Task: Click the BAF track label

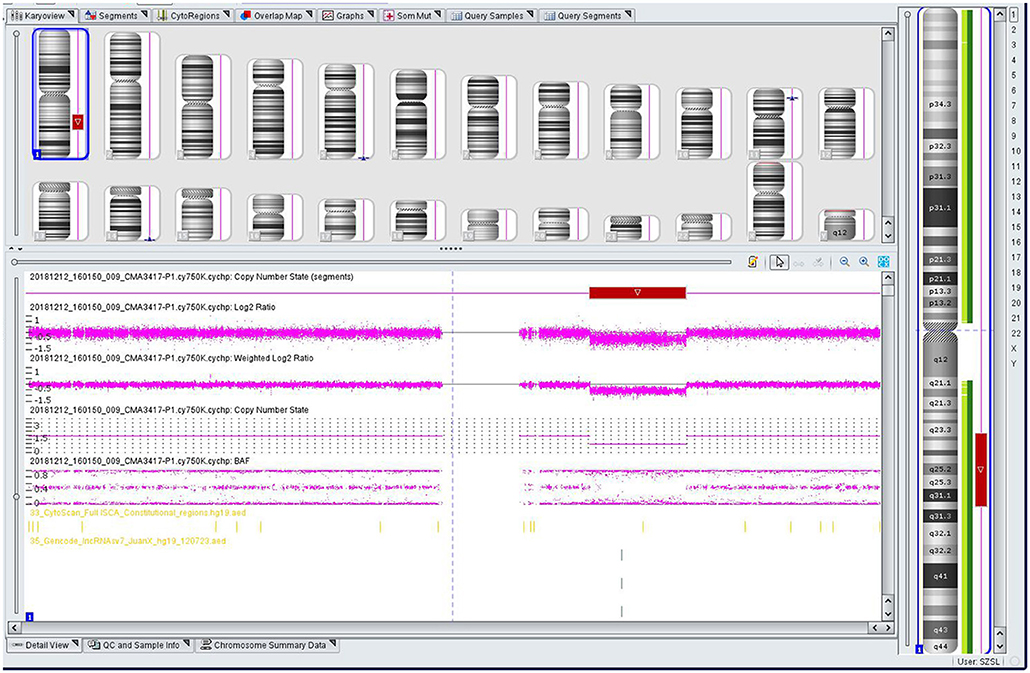Action: pos(140,462)
